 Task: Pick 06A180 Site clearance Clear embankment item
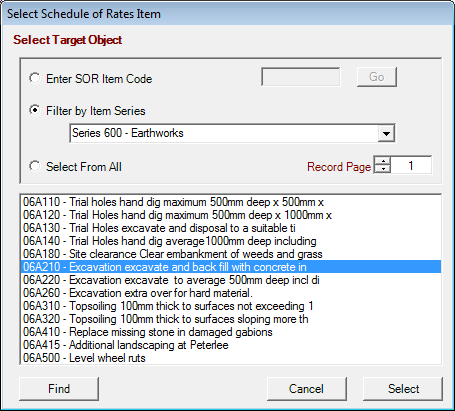click(x=231, y=254)
